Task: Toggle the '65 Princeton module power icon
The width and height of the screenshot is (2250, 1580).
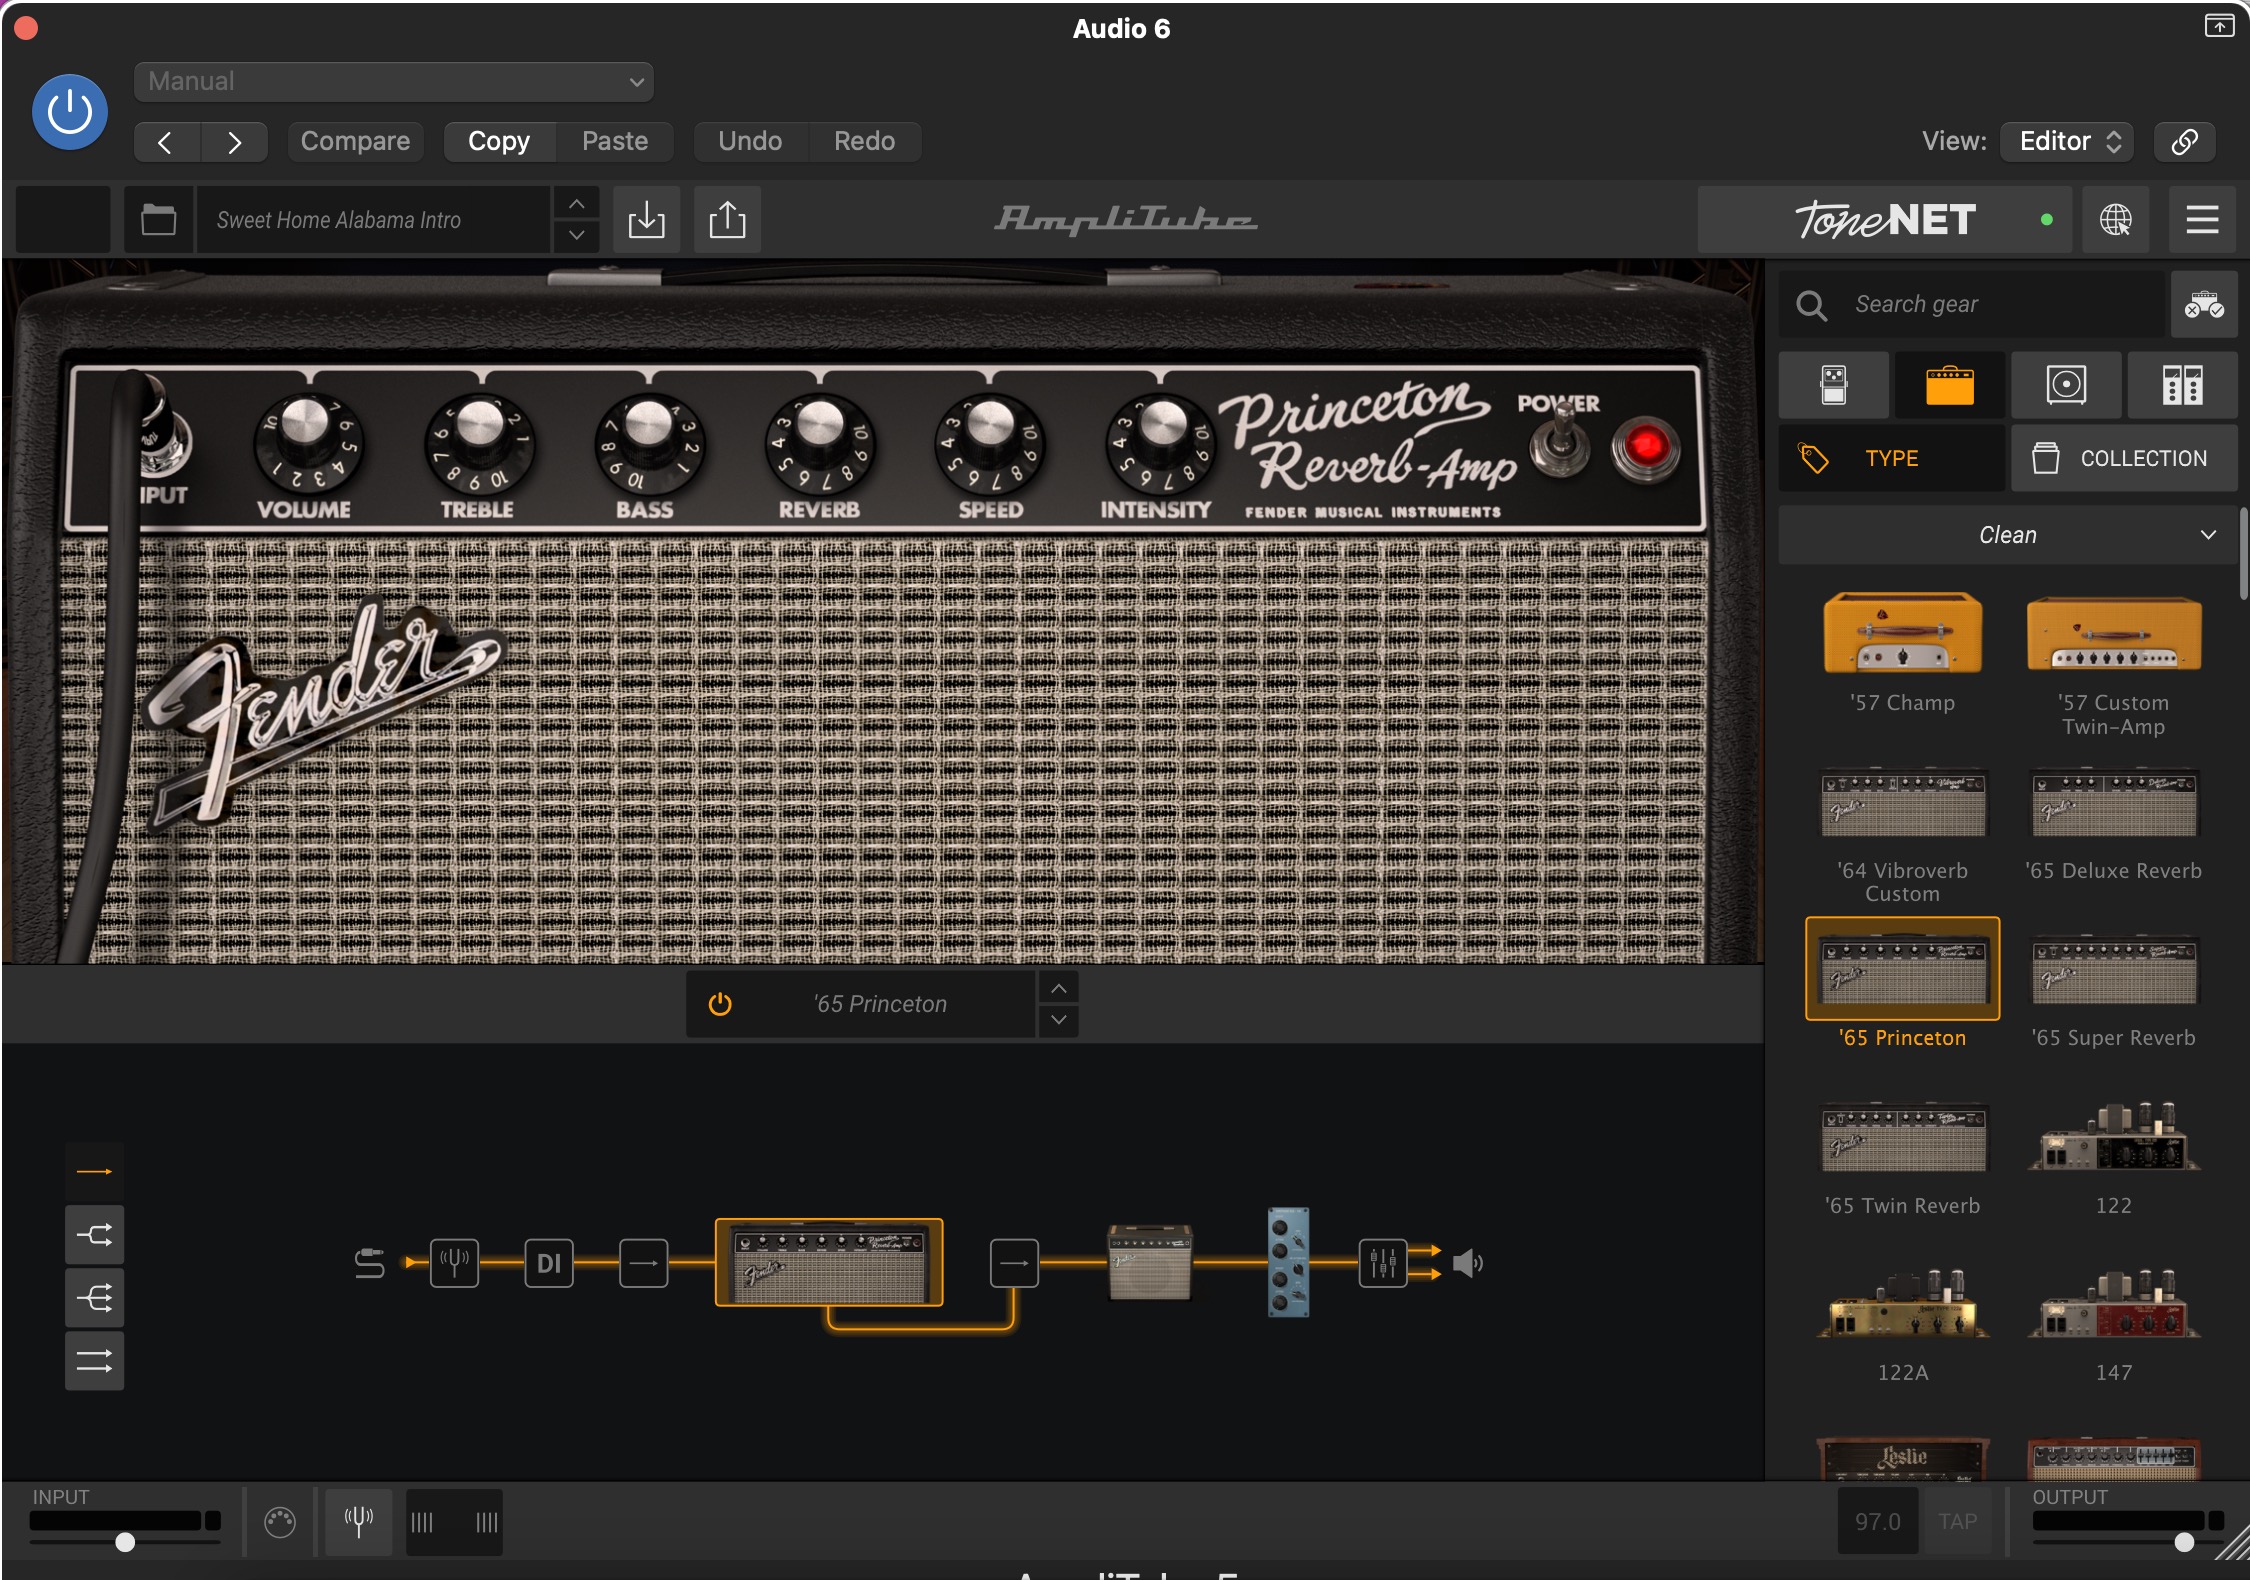Action: (x=720, y=1003)
